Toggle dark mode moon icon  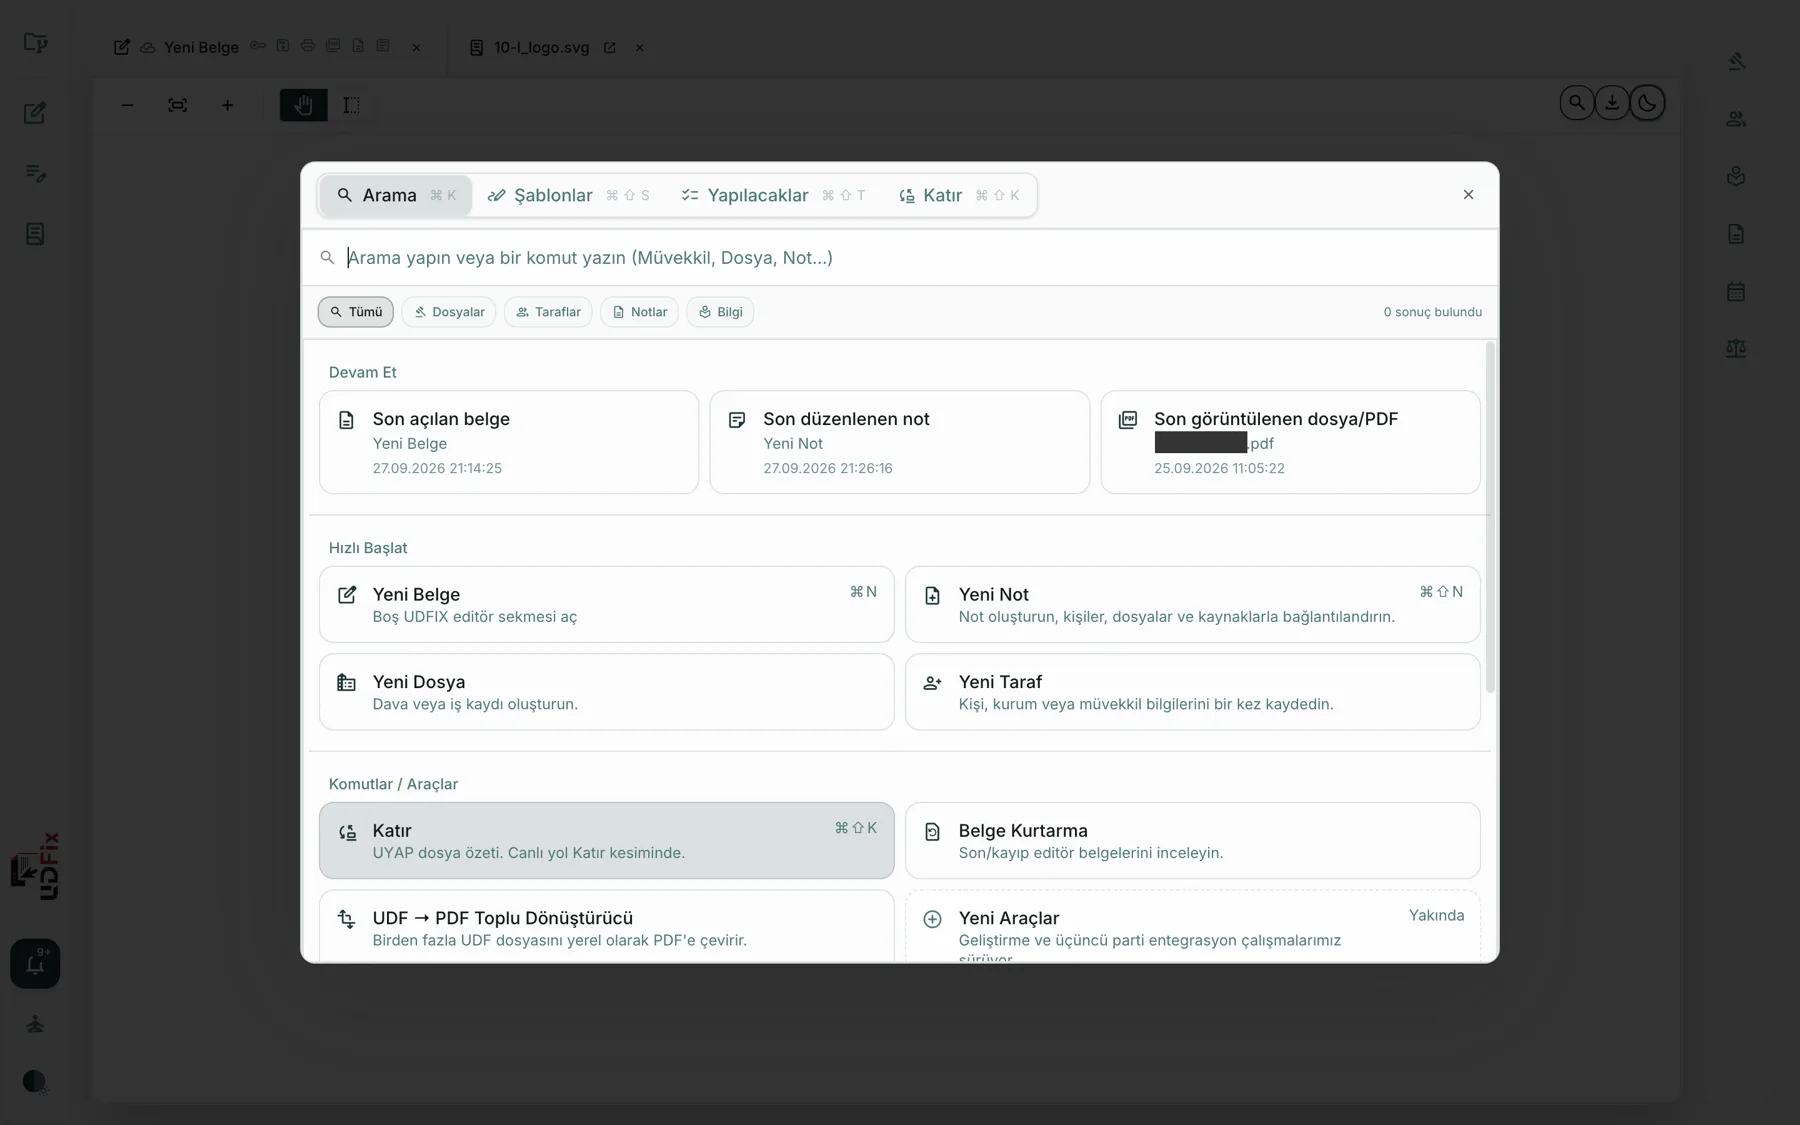click(1647, 103)
